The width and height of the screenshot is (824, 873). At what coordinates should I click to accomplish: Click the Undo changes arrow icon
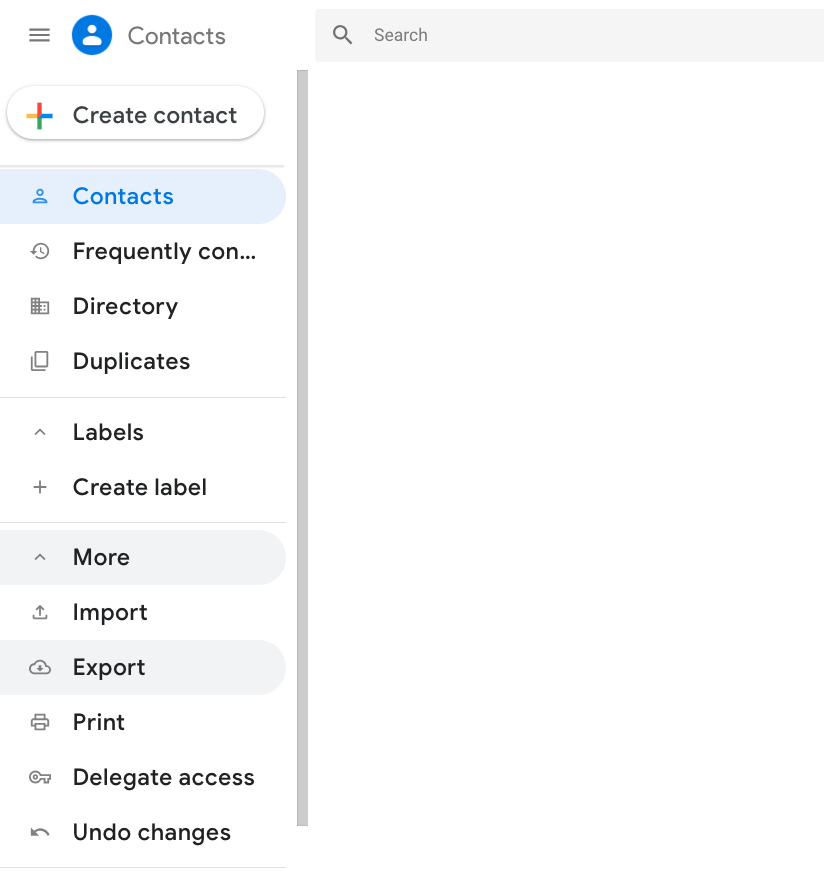(x=40, y=832)
